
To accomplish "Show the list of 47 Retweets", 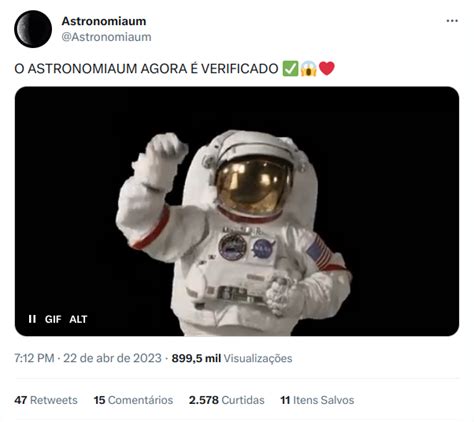I will (46, 400).
